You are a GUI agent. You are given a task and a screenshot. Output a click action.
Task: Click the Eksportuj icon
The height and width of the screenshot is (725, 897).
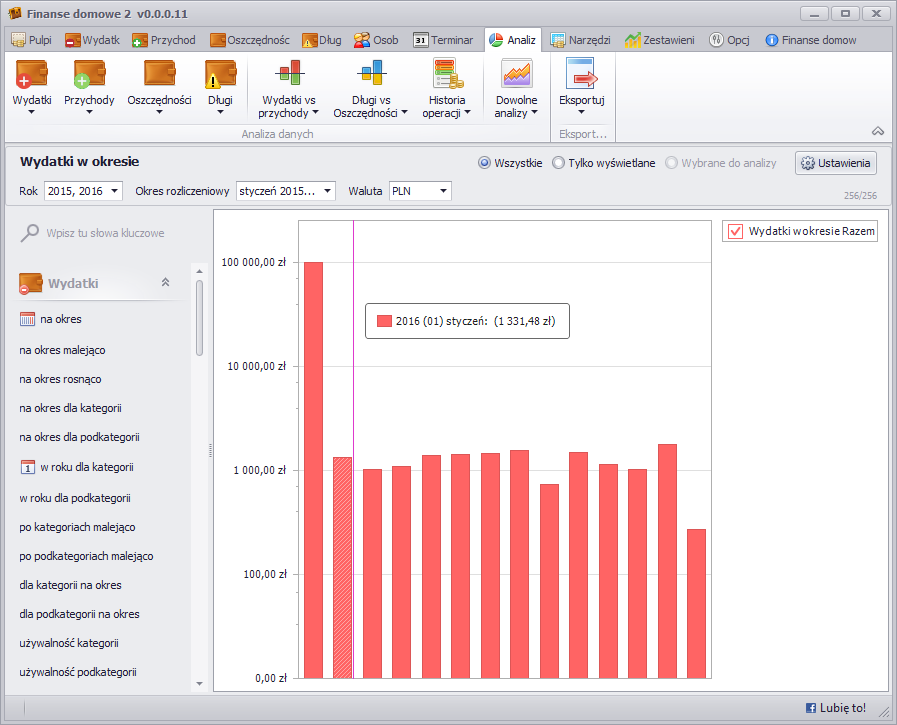point(581,75)
